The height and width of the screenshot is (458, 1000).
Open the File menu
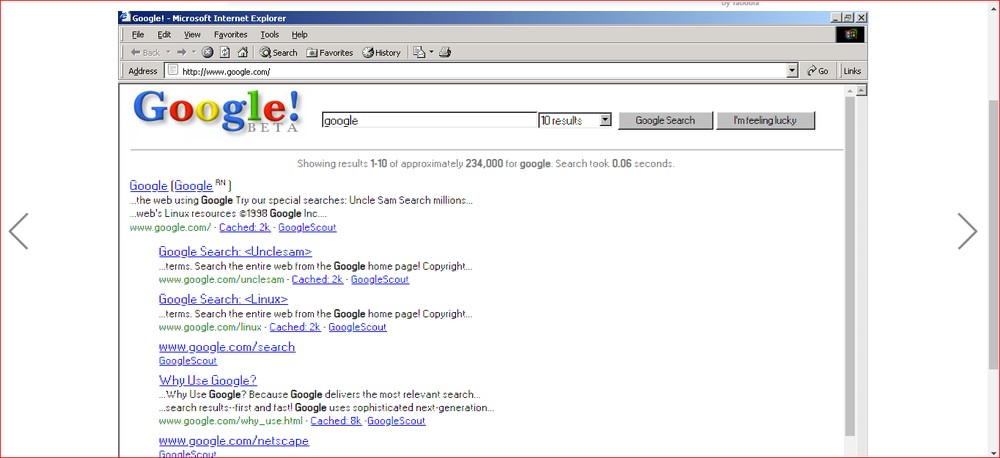138,34
